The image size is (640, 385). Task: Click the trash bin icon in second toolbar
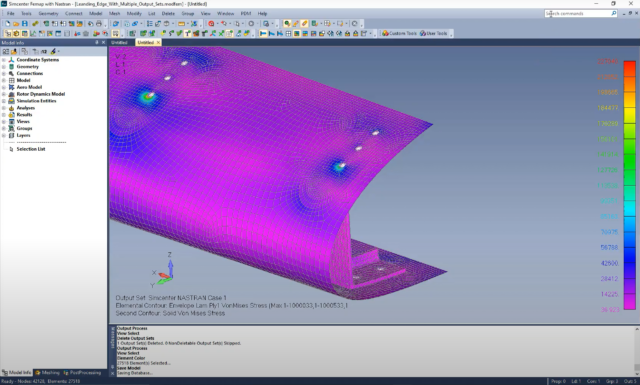86,33
